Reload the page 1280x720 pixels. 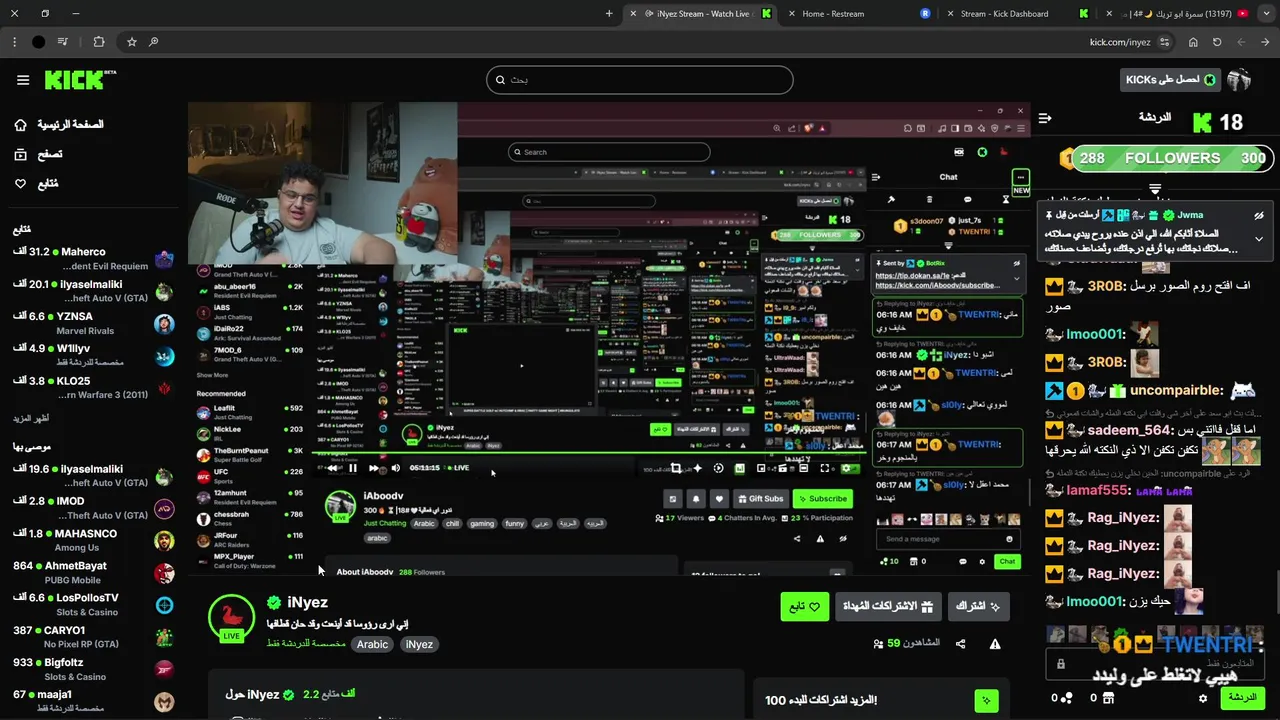click(1217, 42)
